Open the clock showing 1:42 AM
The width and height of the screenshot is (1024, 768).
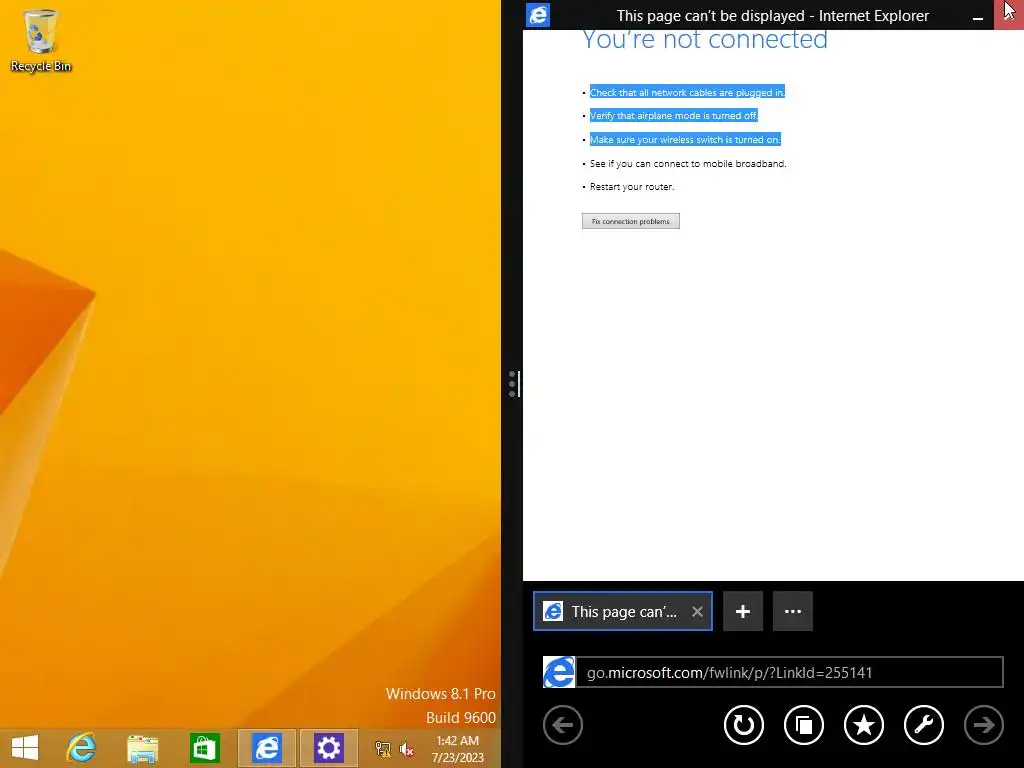click(457, 748)
